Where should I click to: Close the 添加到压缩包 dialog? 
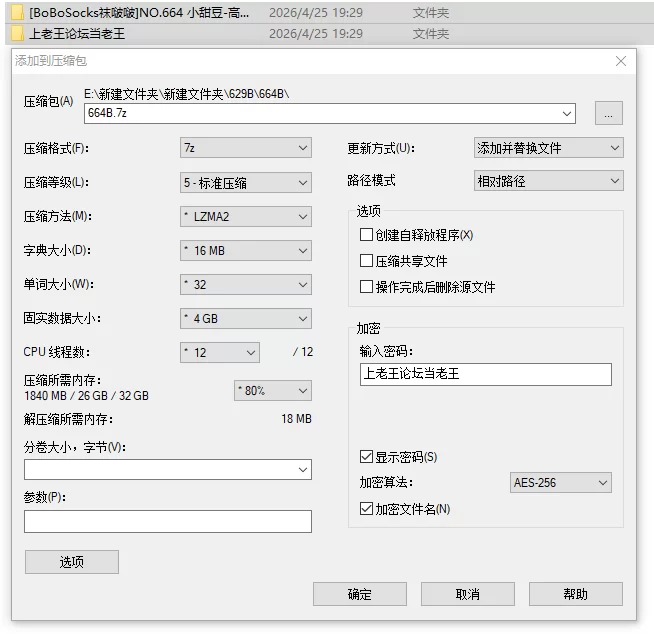point(621,61)
